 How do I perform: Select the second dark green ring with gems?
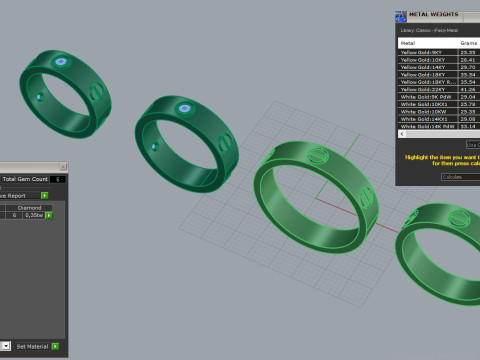tap(187, 144)
